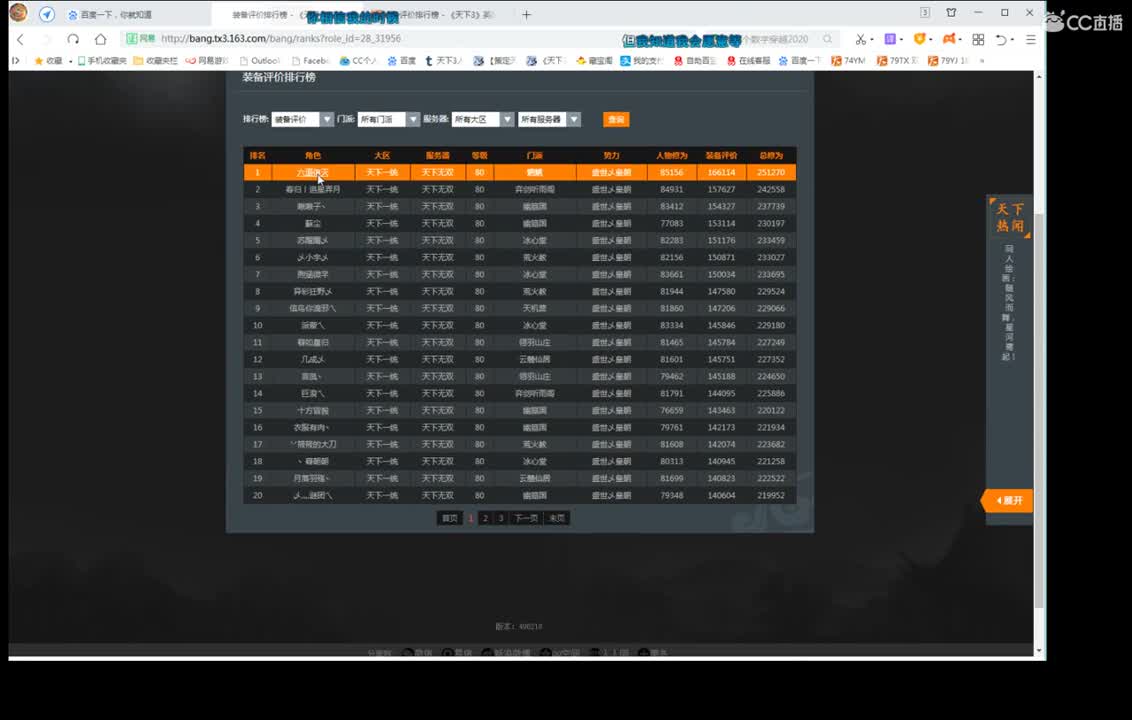Open the 天下热闹 side banner
The width and height of the screenshot is (1132, 720).
[x=1009, y=217]
